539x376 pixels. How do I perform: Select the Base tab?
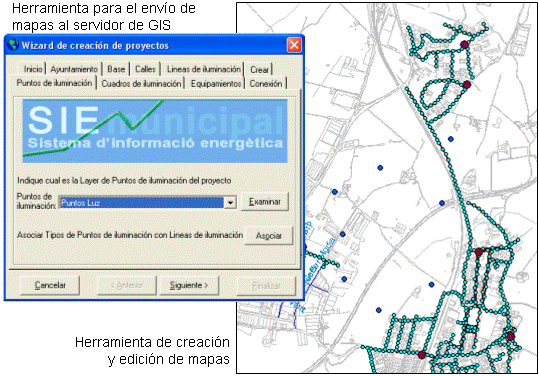(116, 69)
